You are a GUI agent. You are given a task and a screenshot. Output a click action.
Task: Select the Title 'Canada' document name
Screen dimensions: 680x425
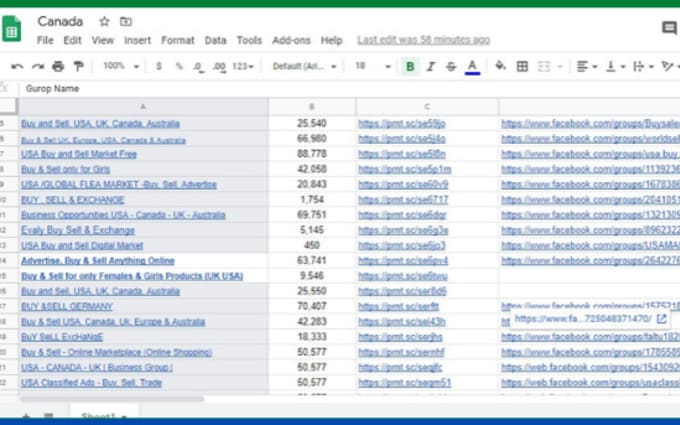pos(60,21)
